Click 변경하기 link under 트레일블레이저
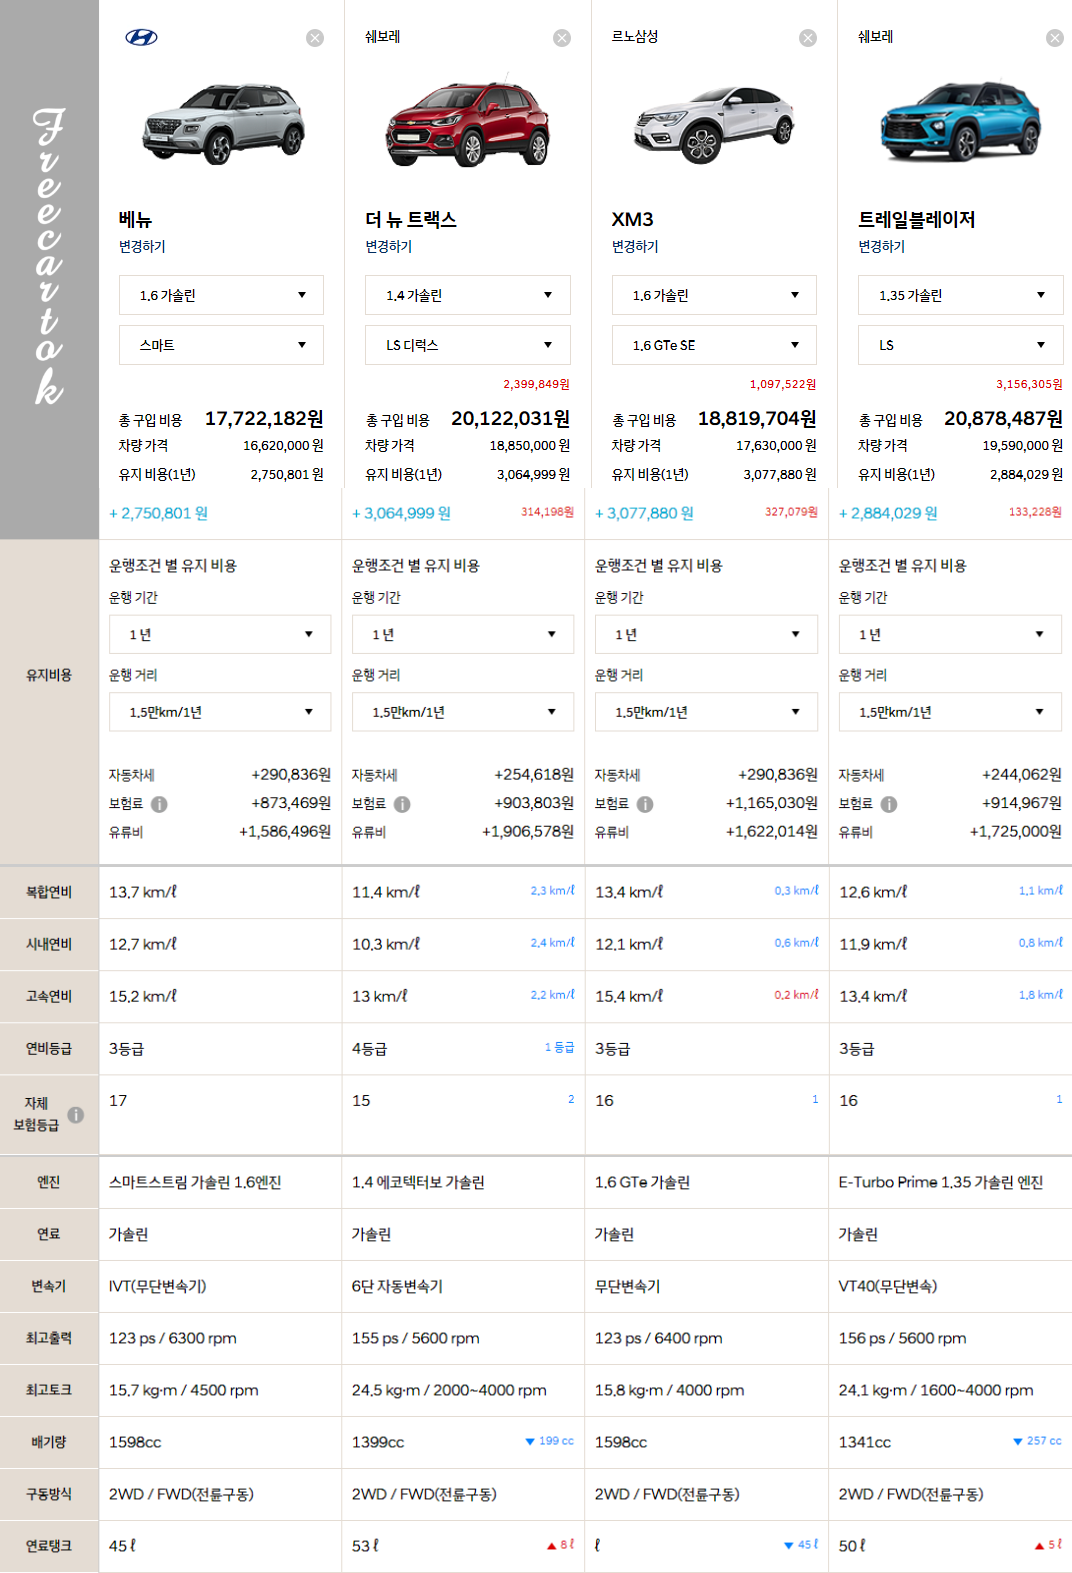Viewport: 1072px width, 1573px height. [881, 246]
